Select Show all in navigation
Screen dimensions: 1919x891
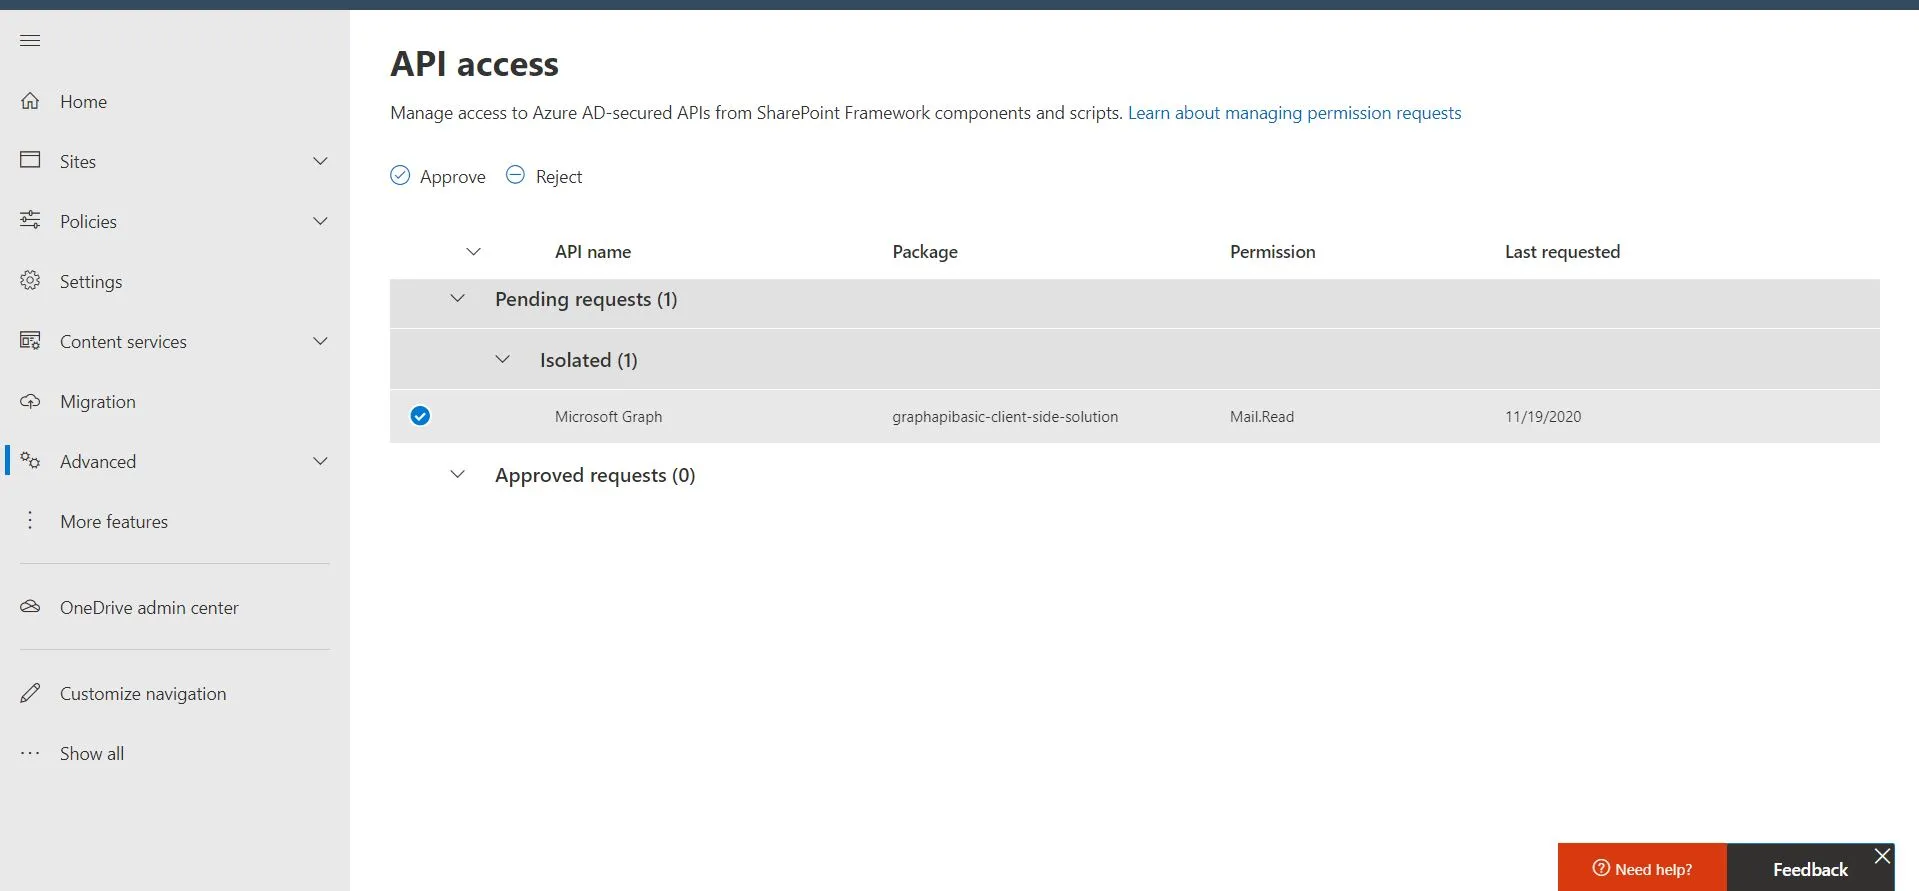pos(91,753)
